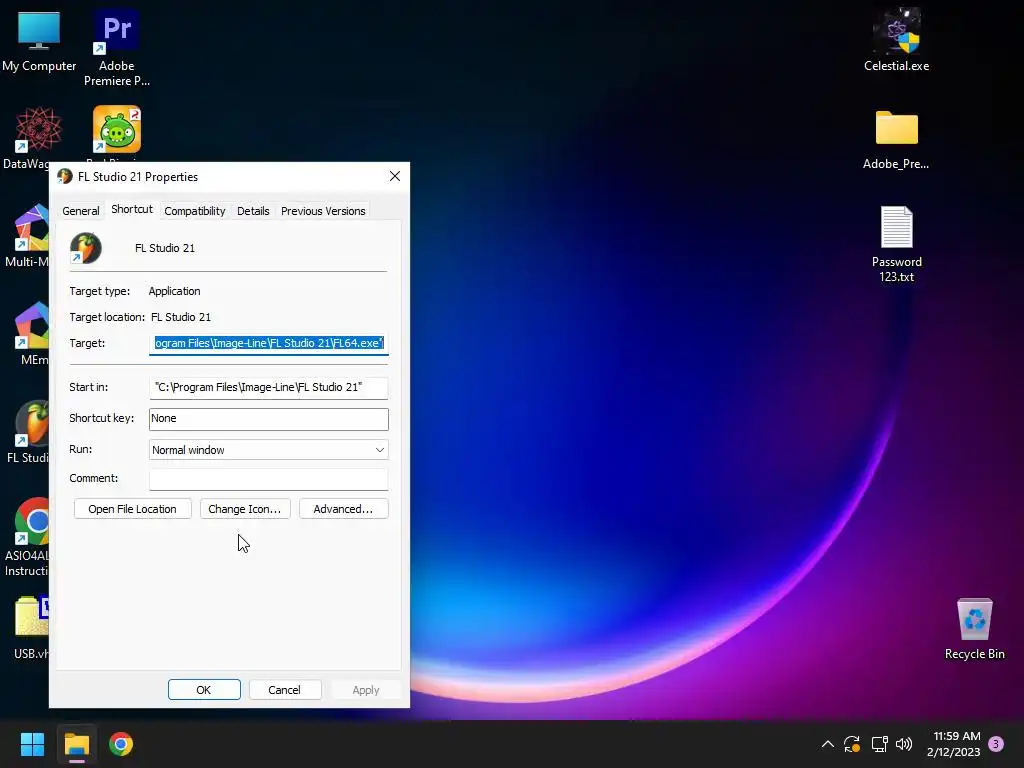Screen dimensions: 1024x768
Task: Select the DataWag desktop shortcut icon
Action: (39, 129)
